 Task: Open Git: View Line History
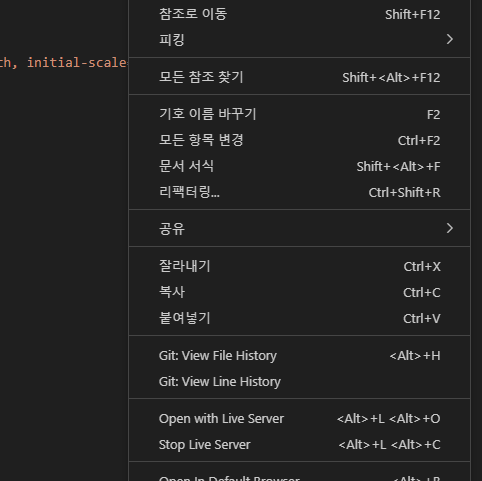tap(299, 381)
